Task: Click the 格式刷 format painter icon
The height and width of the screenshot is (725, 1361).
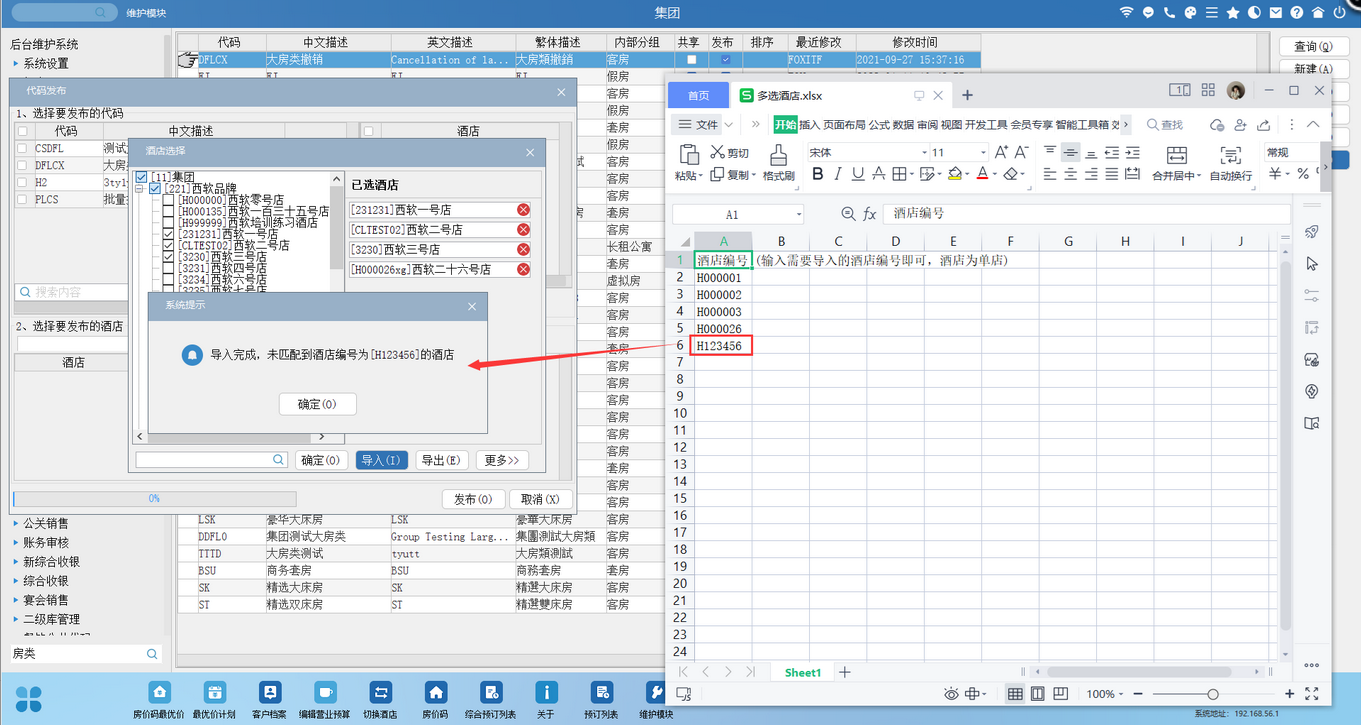Action: coord(778,154)
